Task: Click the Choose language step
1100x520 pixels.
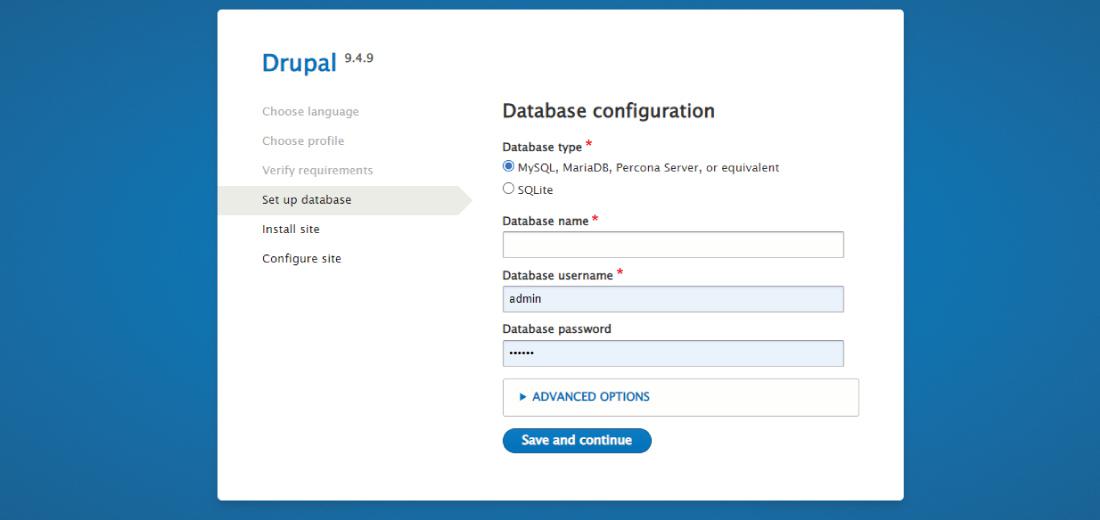Action: pyautogui.click(x=310, y=111)
